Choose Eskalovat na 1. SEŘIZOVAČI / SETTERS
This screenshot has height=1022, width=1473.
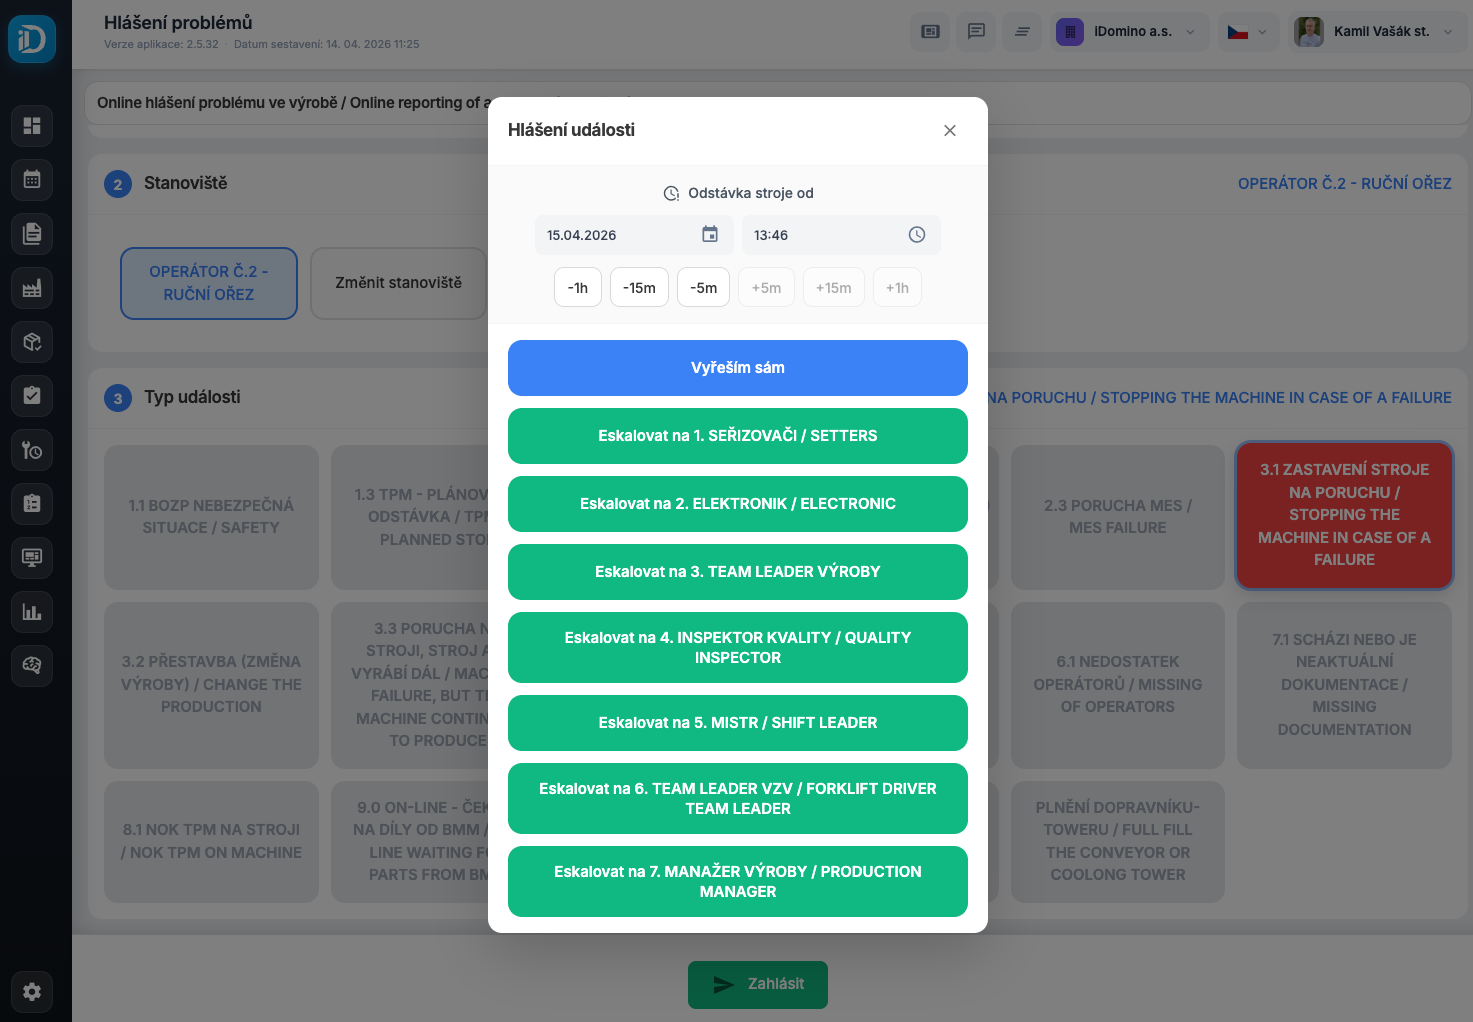(x=737, y=436)
